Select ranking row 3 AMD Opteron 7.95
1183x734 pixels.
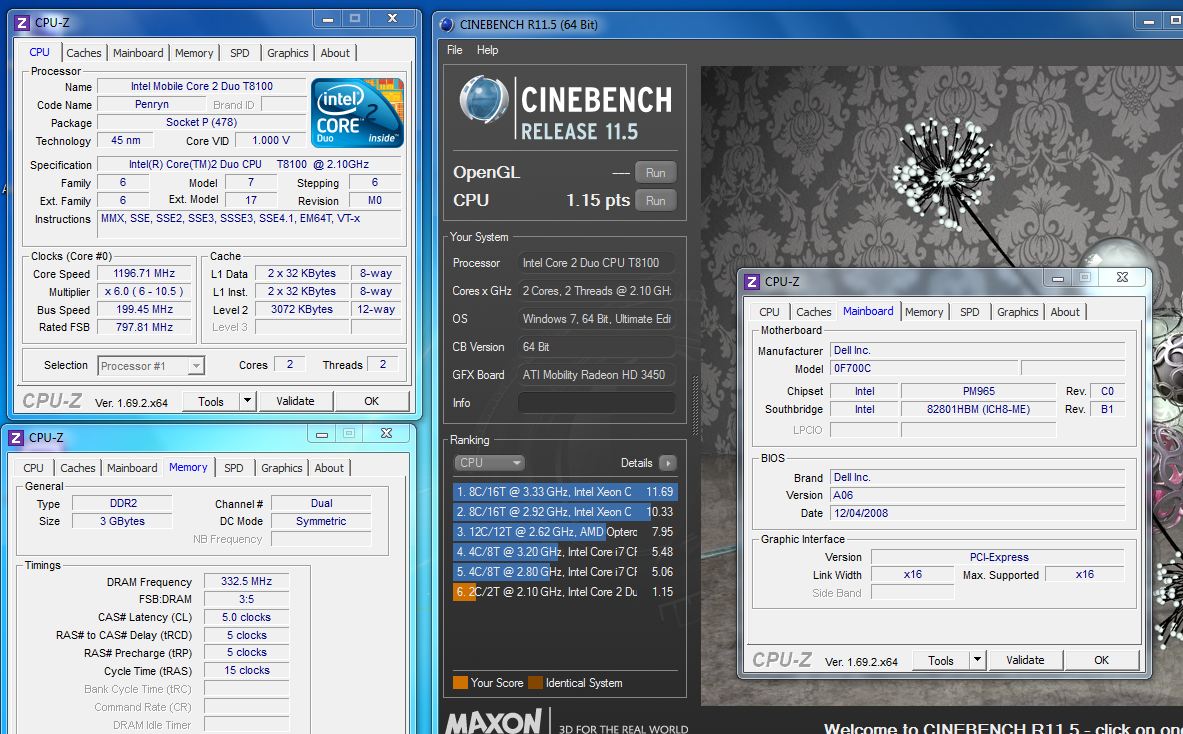pyautogui.click(x=565, y=532)
